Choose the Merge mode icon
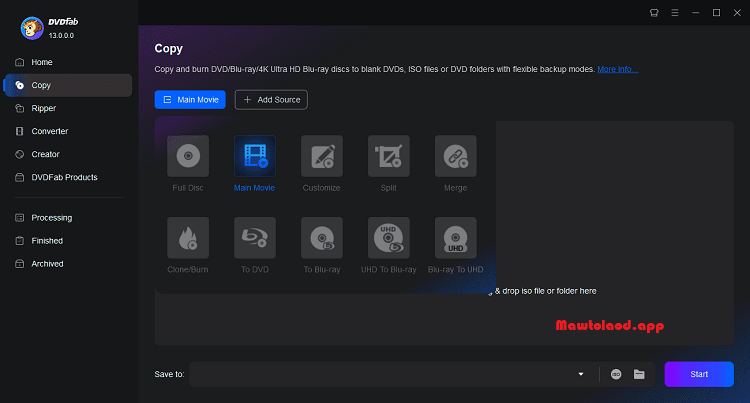 (x=456, y=156)
